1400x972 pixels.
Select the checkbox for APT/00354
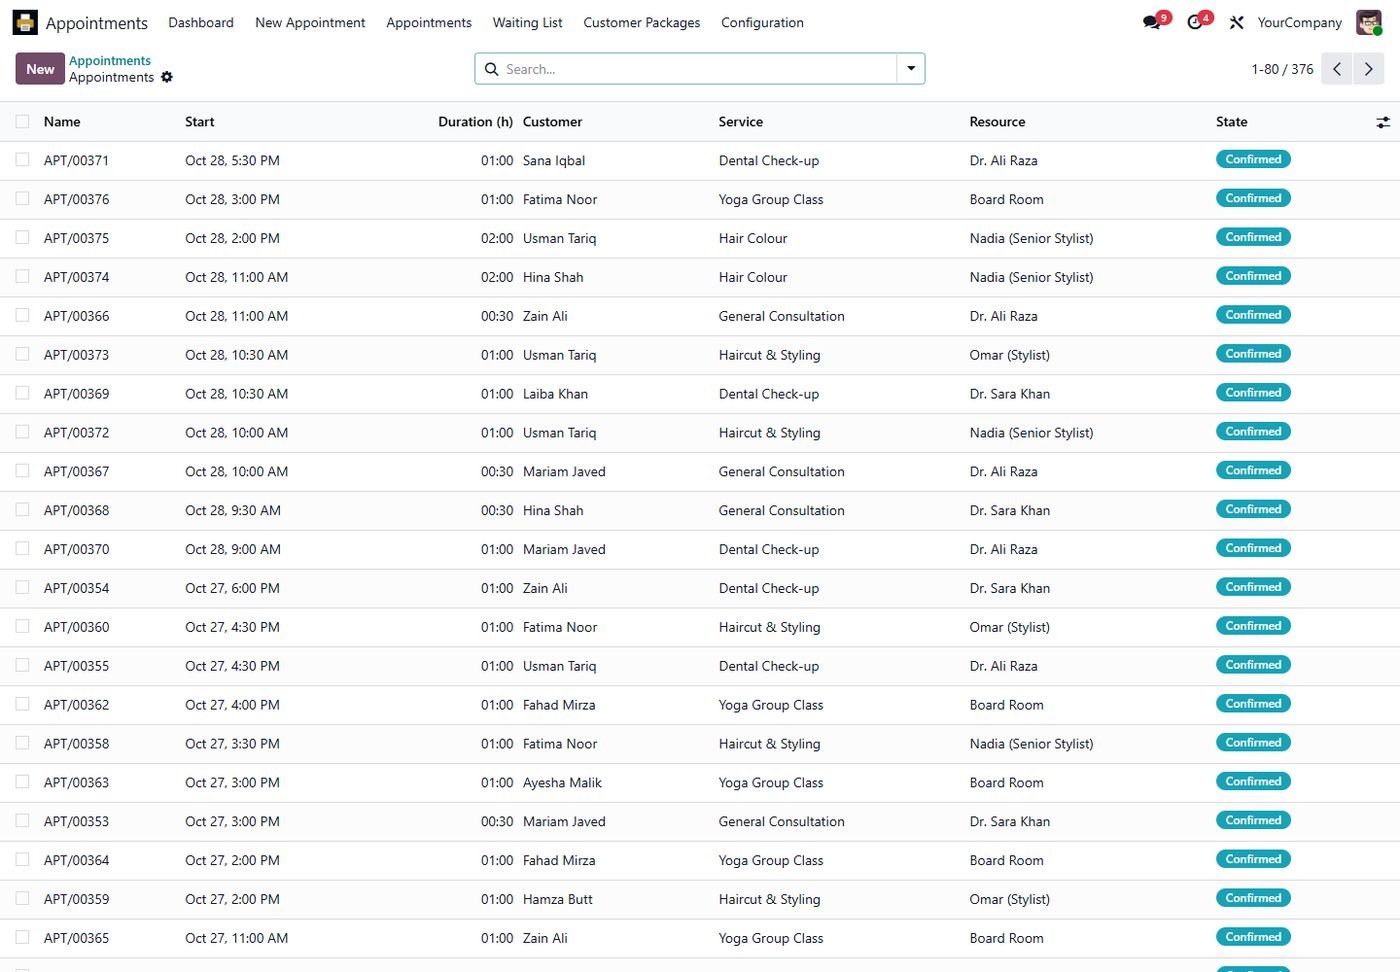click(x=22, y=588)
